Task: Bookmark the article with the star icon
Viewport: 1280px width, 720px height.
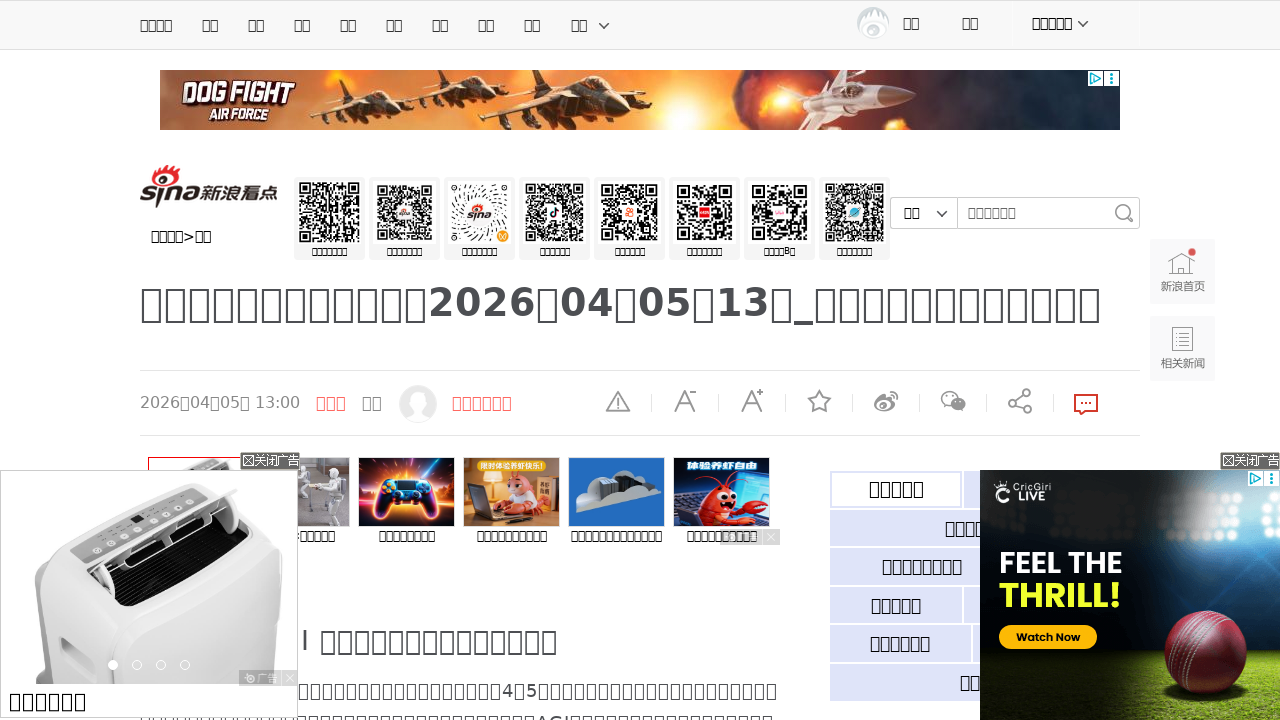Action: 819,402
